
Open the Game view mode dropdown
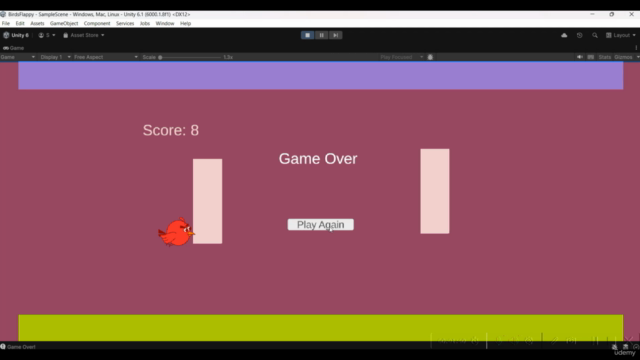[x=18, y=57]
